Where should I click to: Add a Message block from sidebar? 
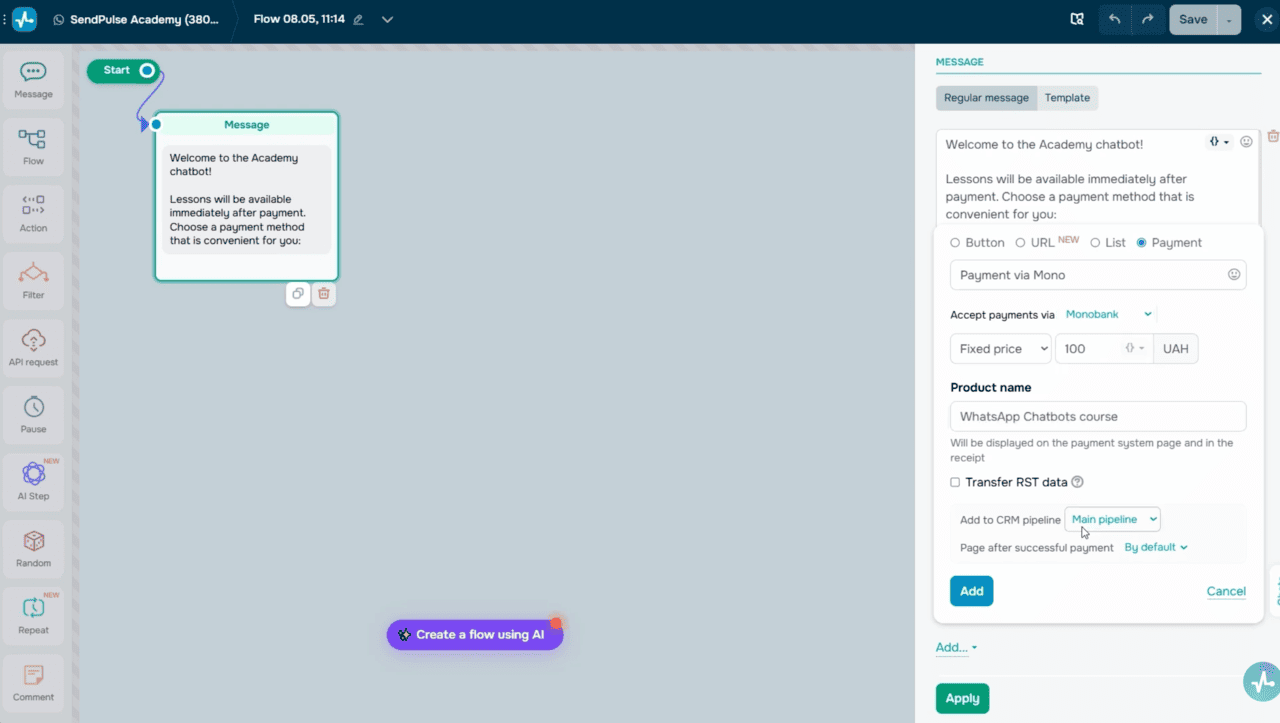click(x=33, y=81)
